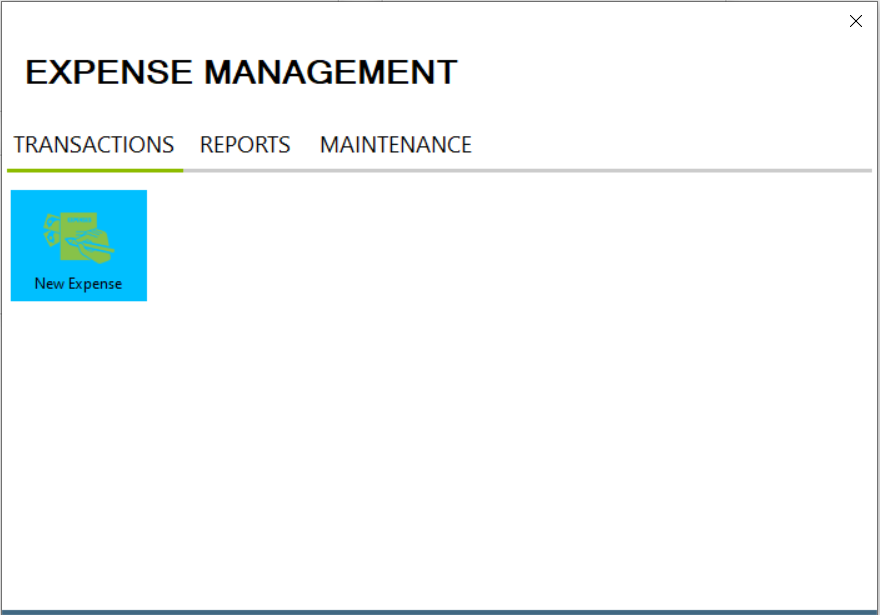Open the REPORTS tab

[x=245, y=145]
